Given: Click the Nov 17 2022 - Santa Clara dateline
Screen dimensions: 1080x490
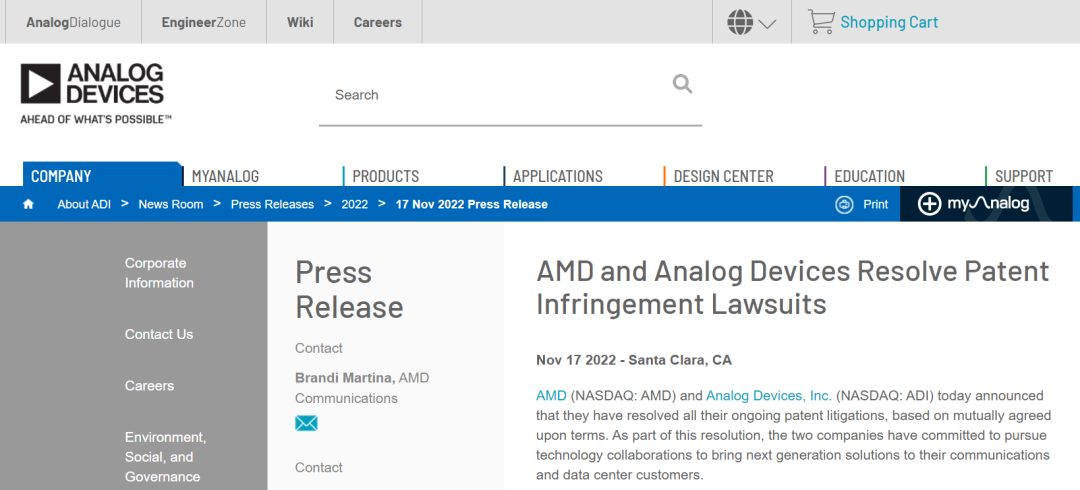Looking at the screenshot, I should coord(634,360).
